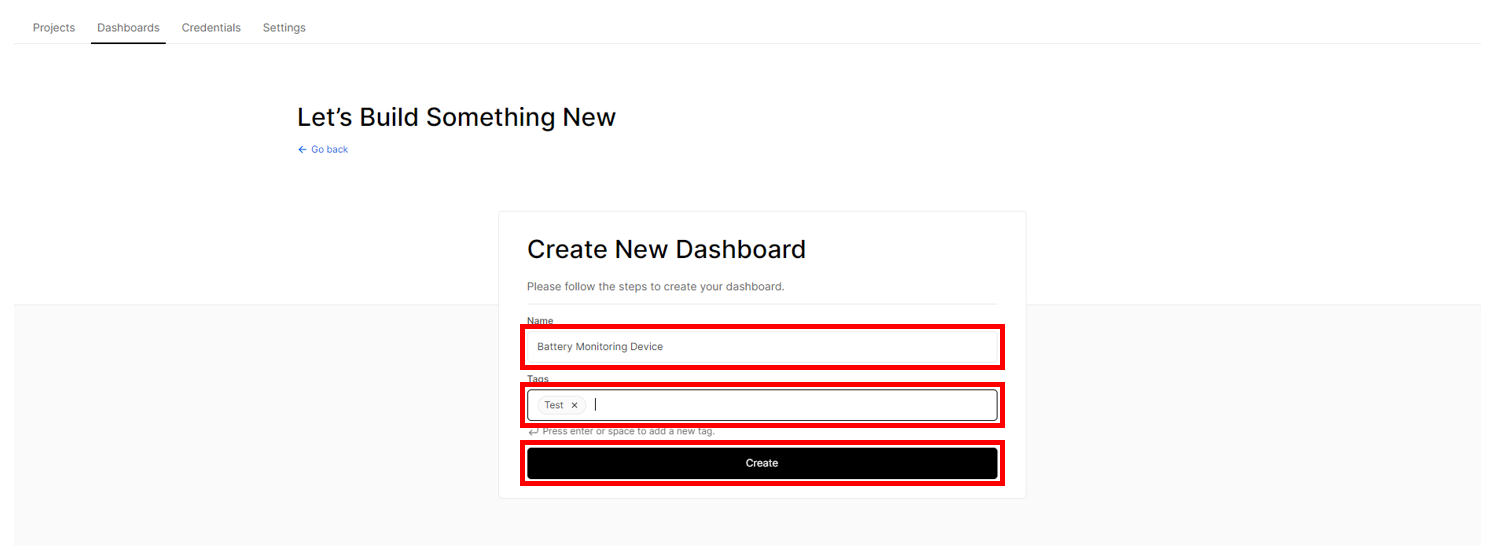Select the Test tag chip label
The image size is (1493, 556).
[554, 405]
